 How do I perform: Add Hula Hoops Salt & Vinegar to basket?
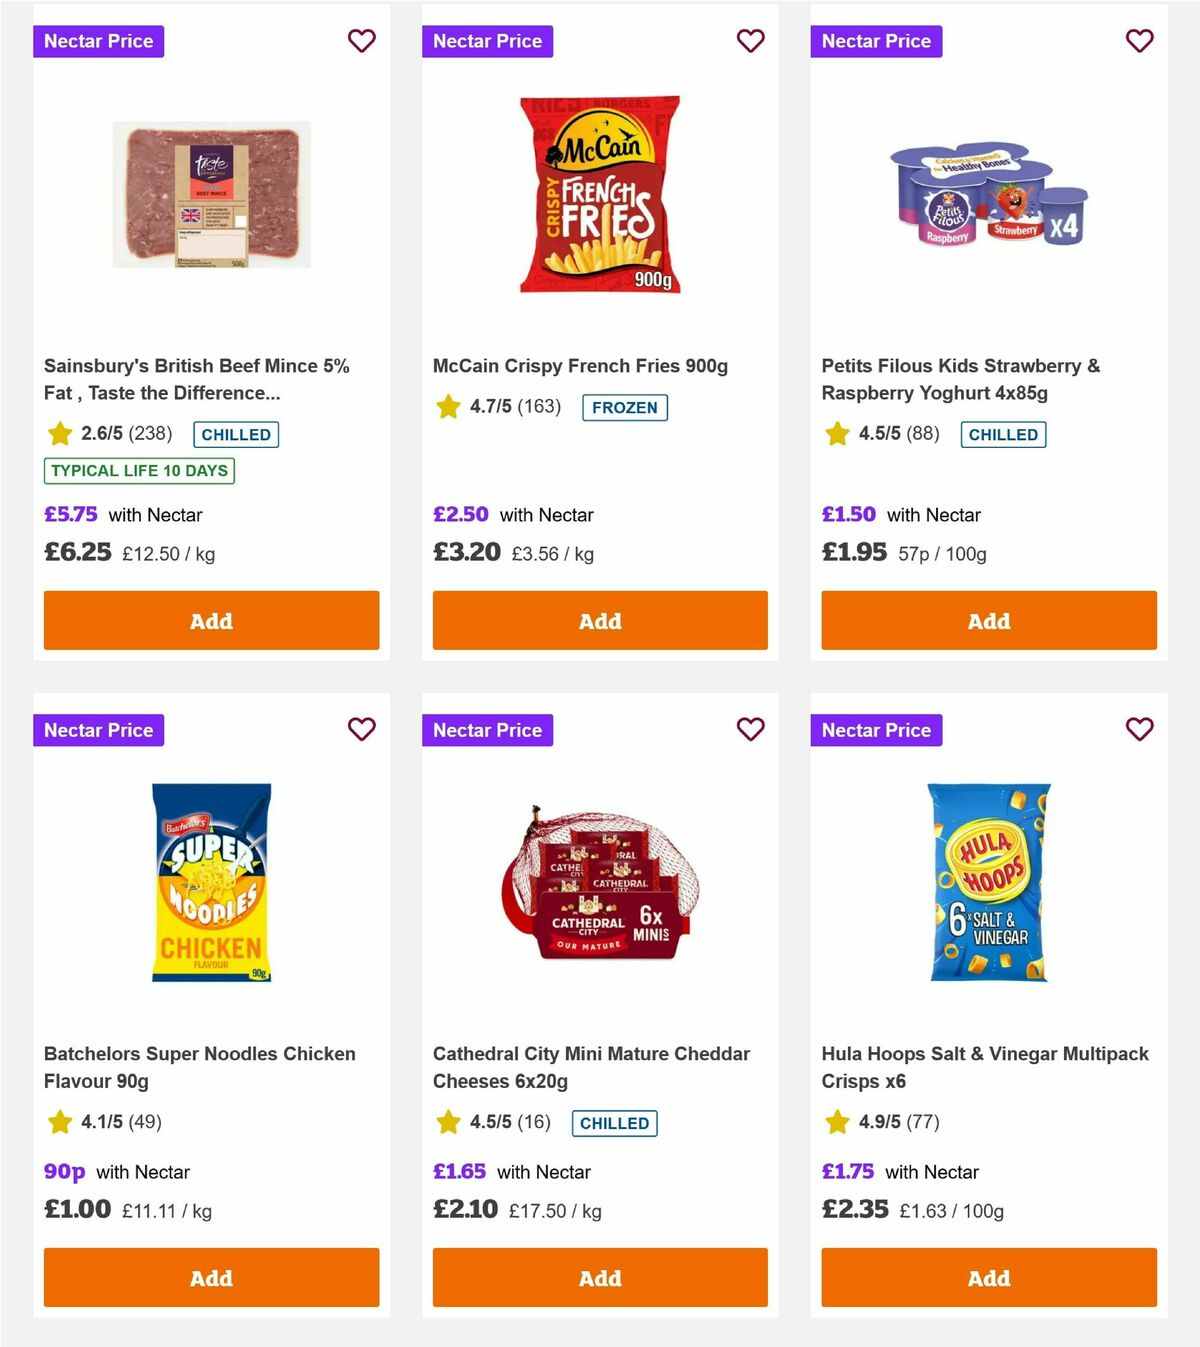coord(988,1278)
